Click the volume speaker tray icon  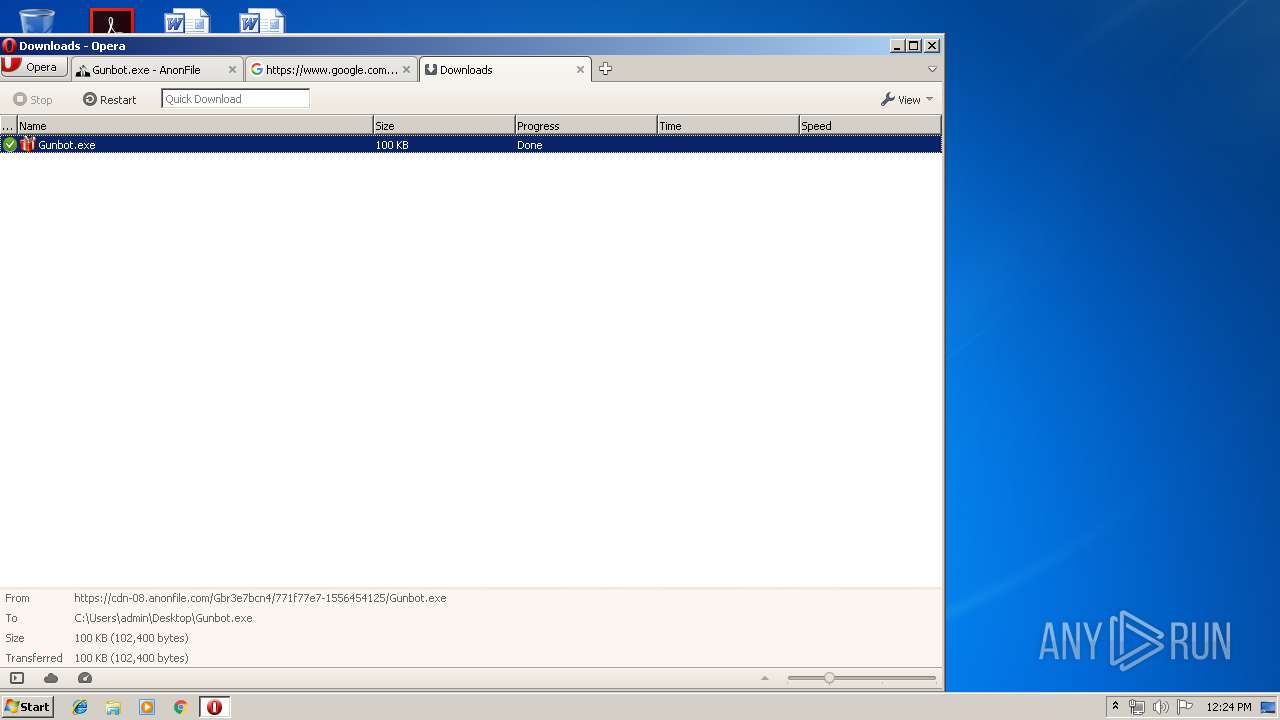click(1160, 707)
